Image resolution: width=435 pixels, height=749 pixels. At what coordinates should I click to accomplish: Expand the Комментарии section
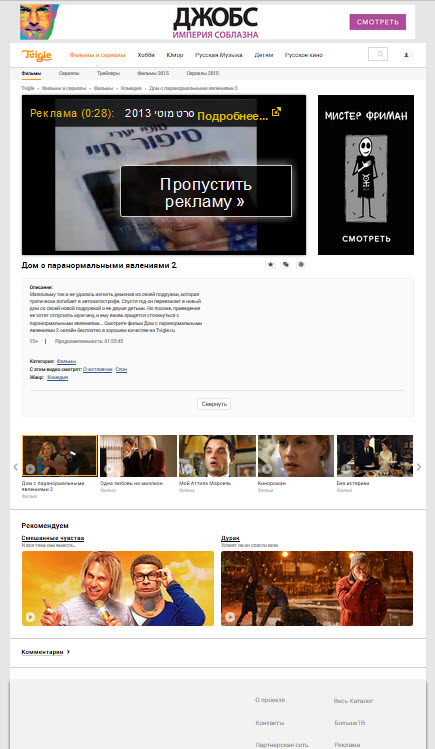[46, 652]
